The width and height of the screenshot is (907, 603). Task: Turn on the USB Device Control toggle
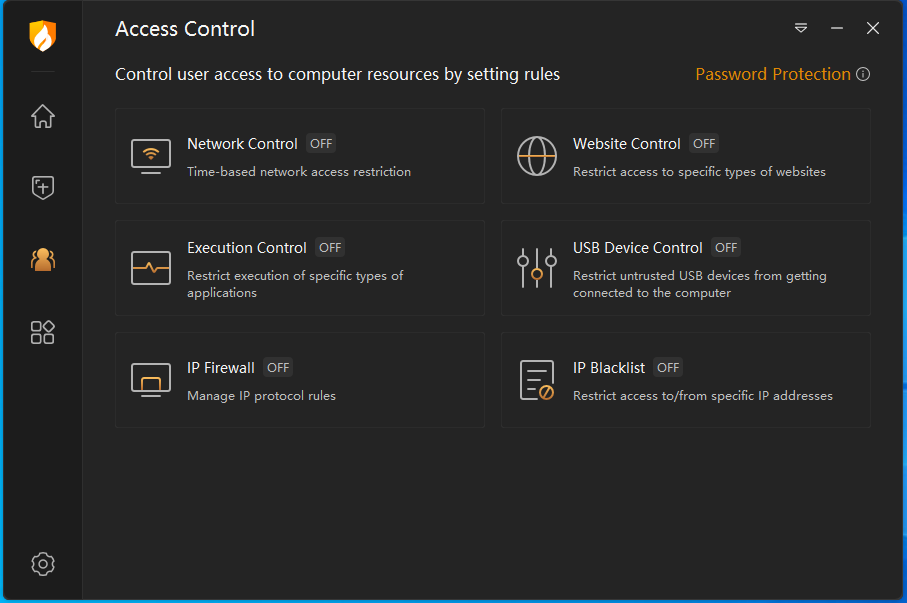(726, 248)
